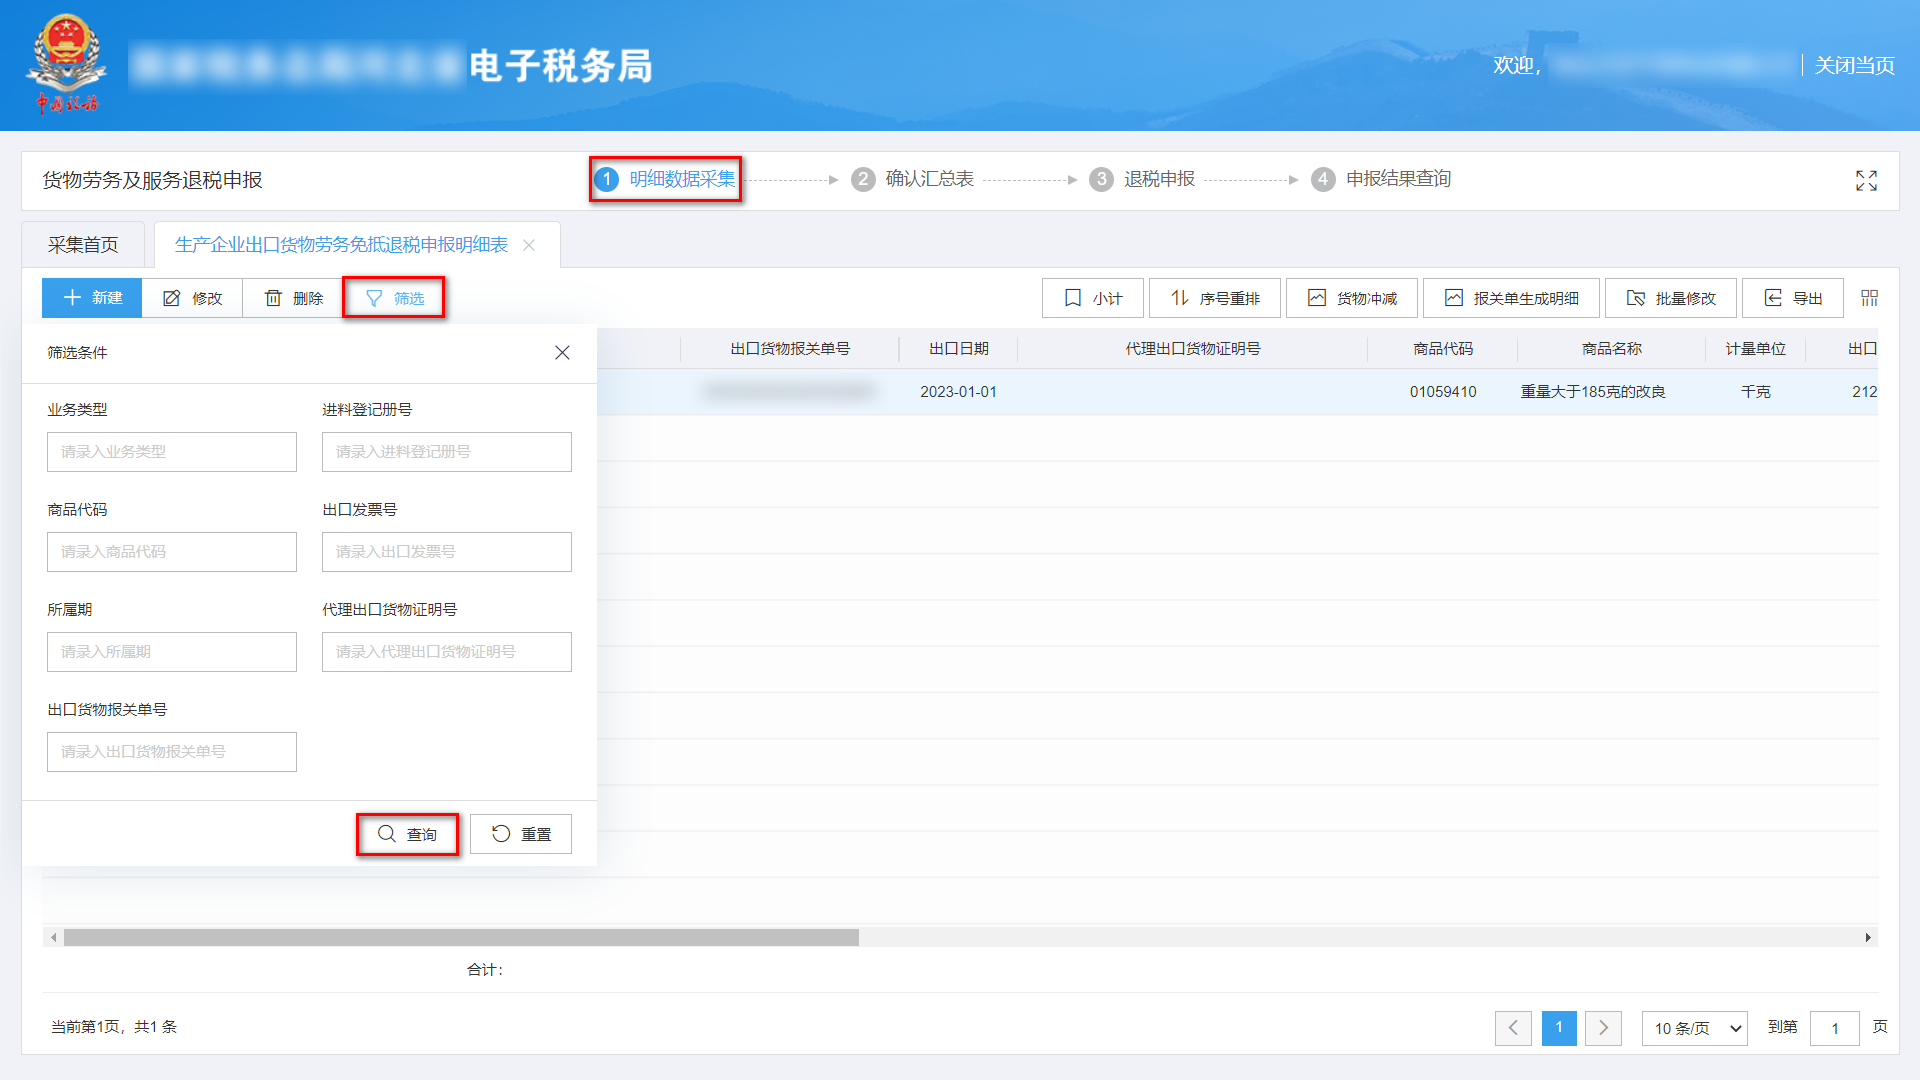Image resolution: width=1920 pixels, height=1080 pixels.
Task: Click the 新建 icon to create a record
Action: point(91,297)
